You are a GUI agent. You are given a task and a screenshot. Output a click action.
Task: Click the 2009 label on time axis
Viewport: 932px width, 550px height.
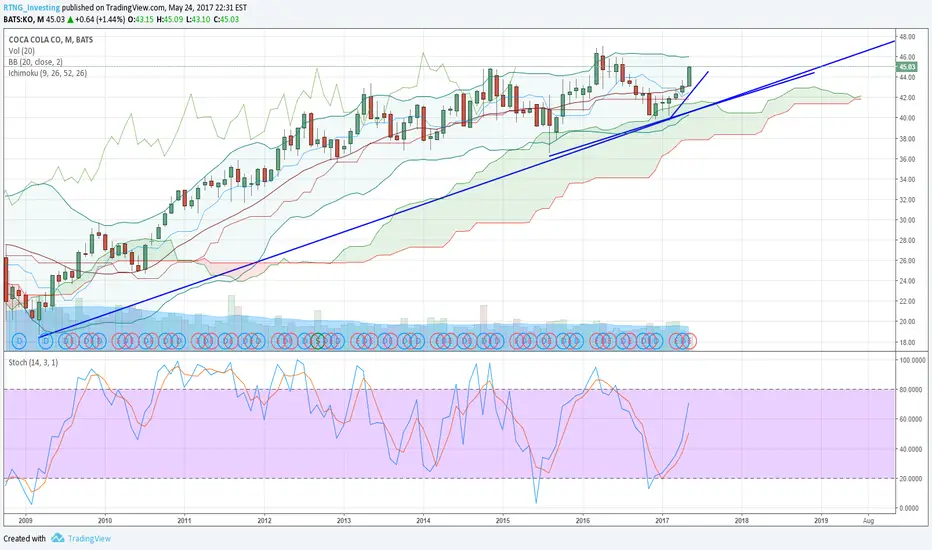click(x=26, y=521)
